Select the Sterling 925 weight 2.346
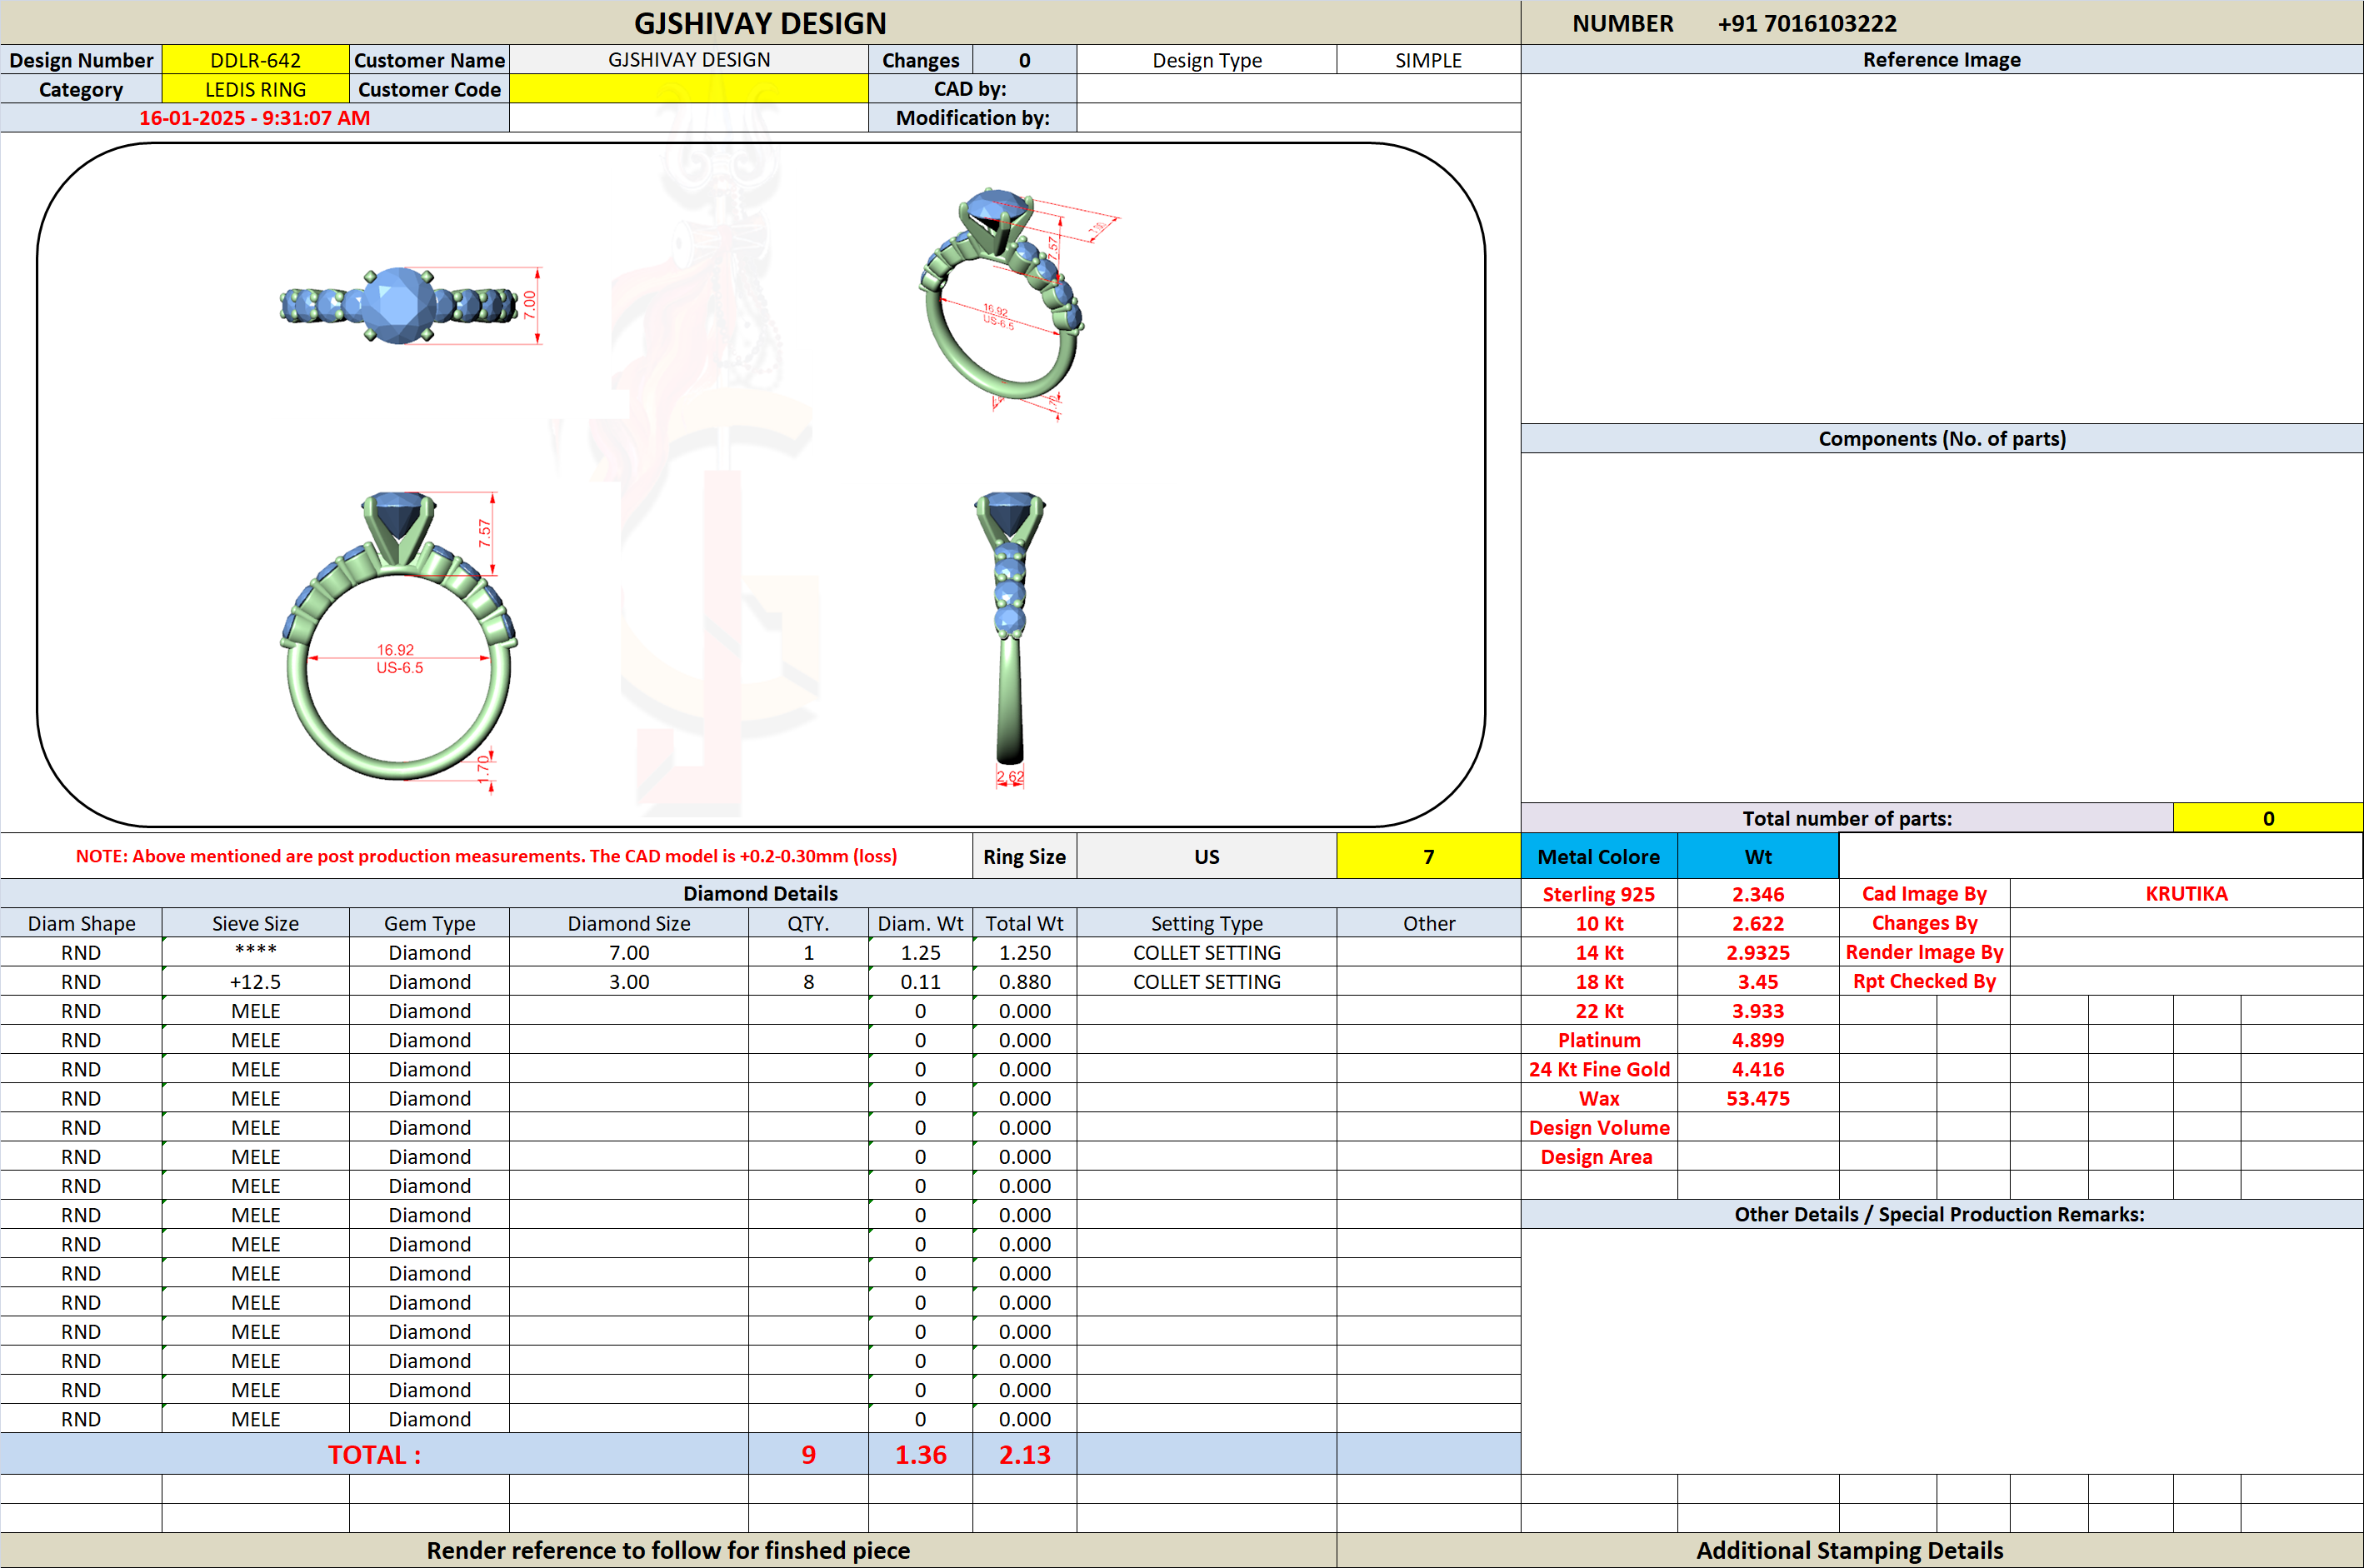 (1757, 894)
